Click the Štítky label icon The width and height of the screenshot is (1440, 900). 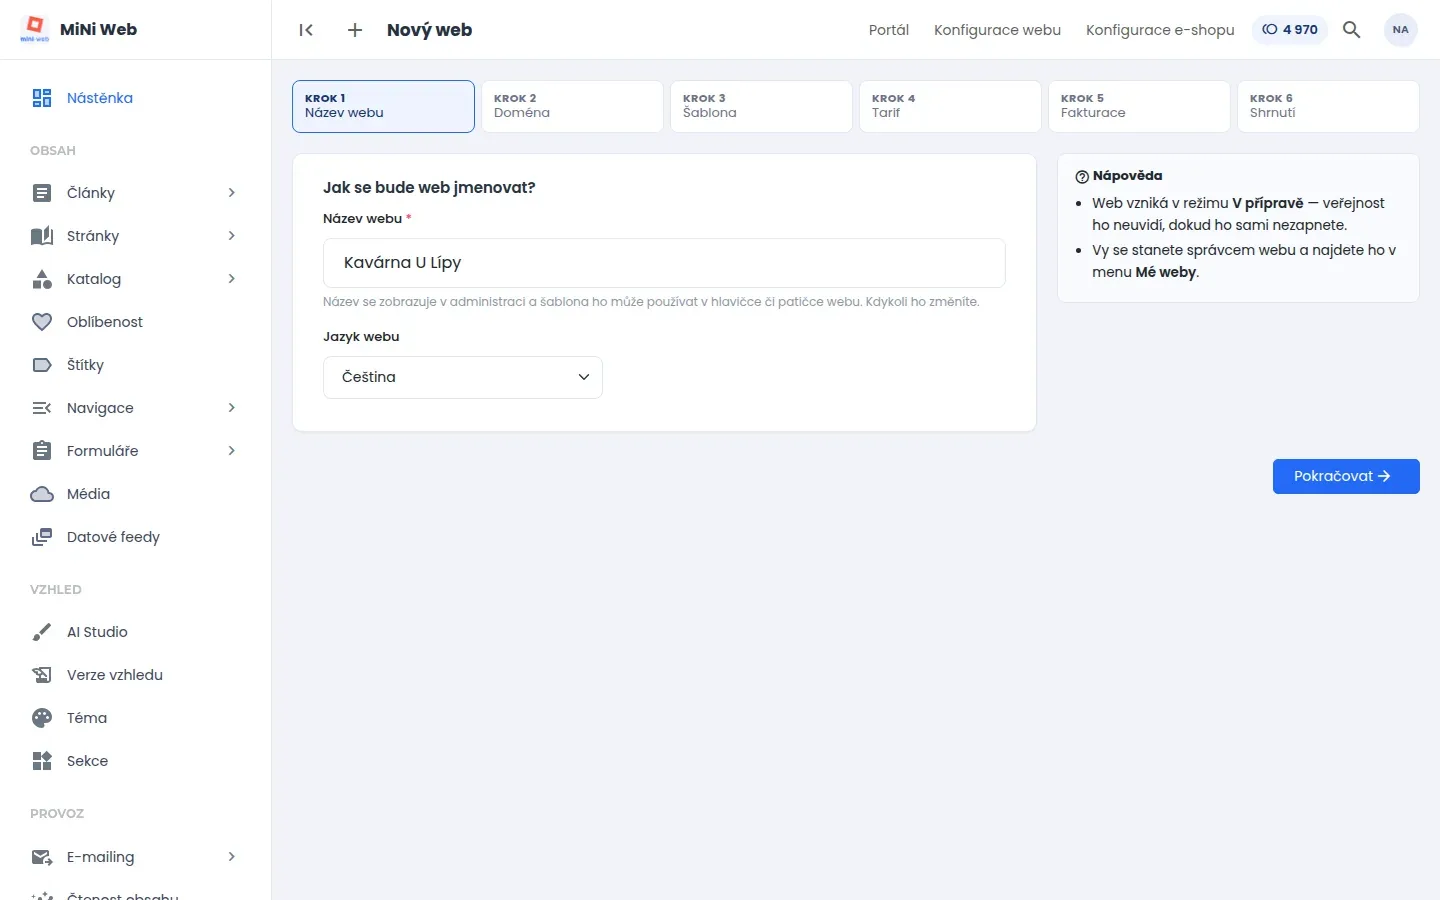tap(42, 365)
